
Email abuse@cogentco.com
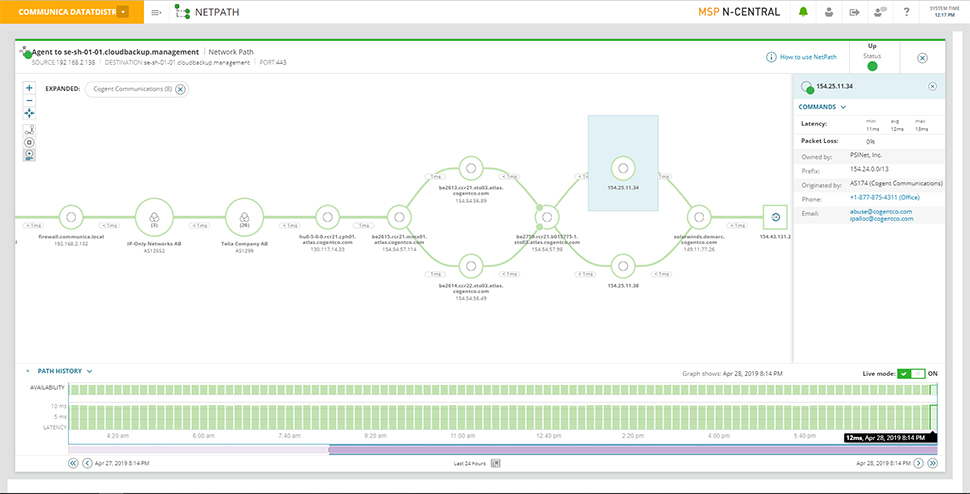point(881,211)
